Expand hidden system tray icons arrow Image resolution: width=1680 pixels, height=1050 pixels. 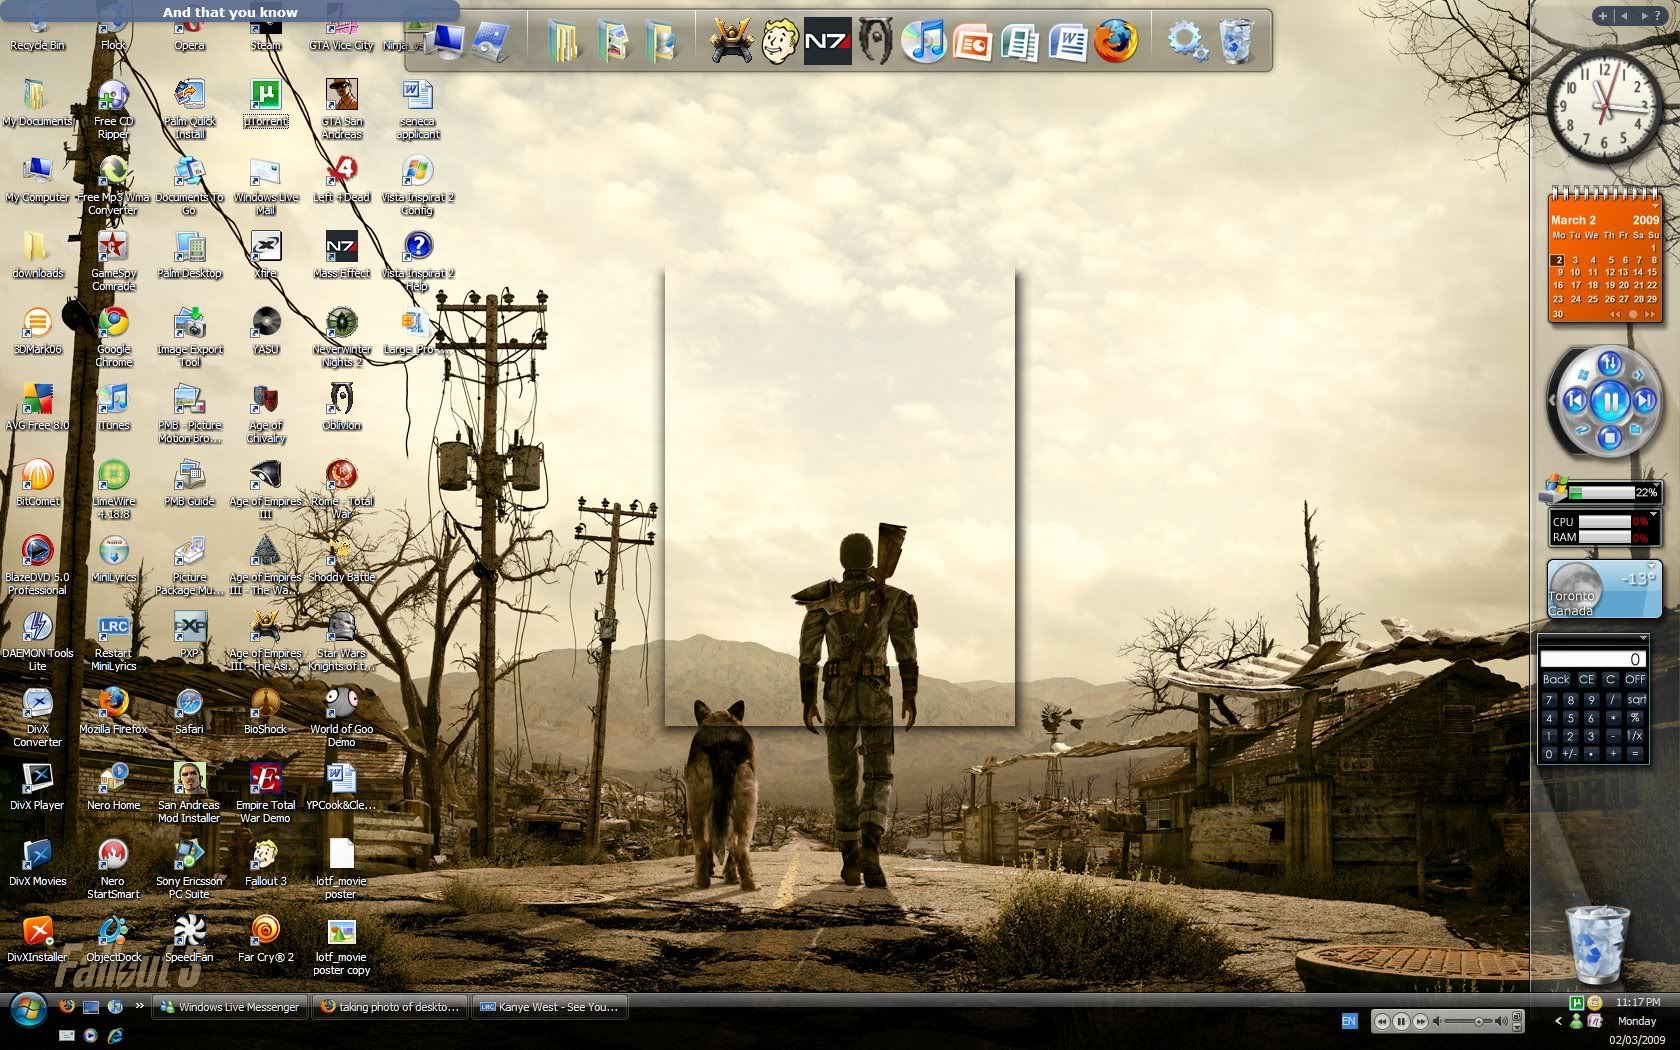click(x=1557, y=1021)
